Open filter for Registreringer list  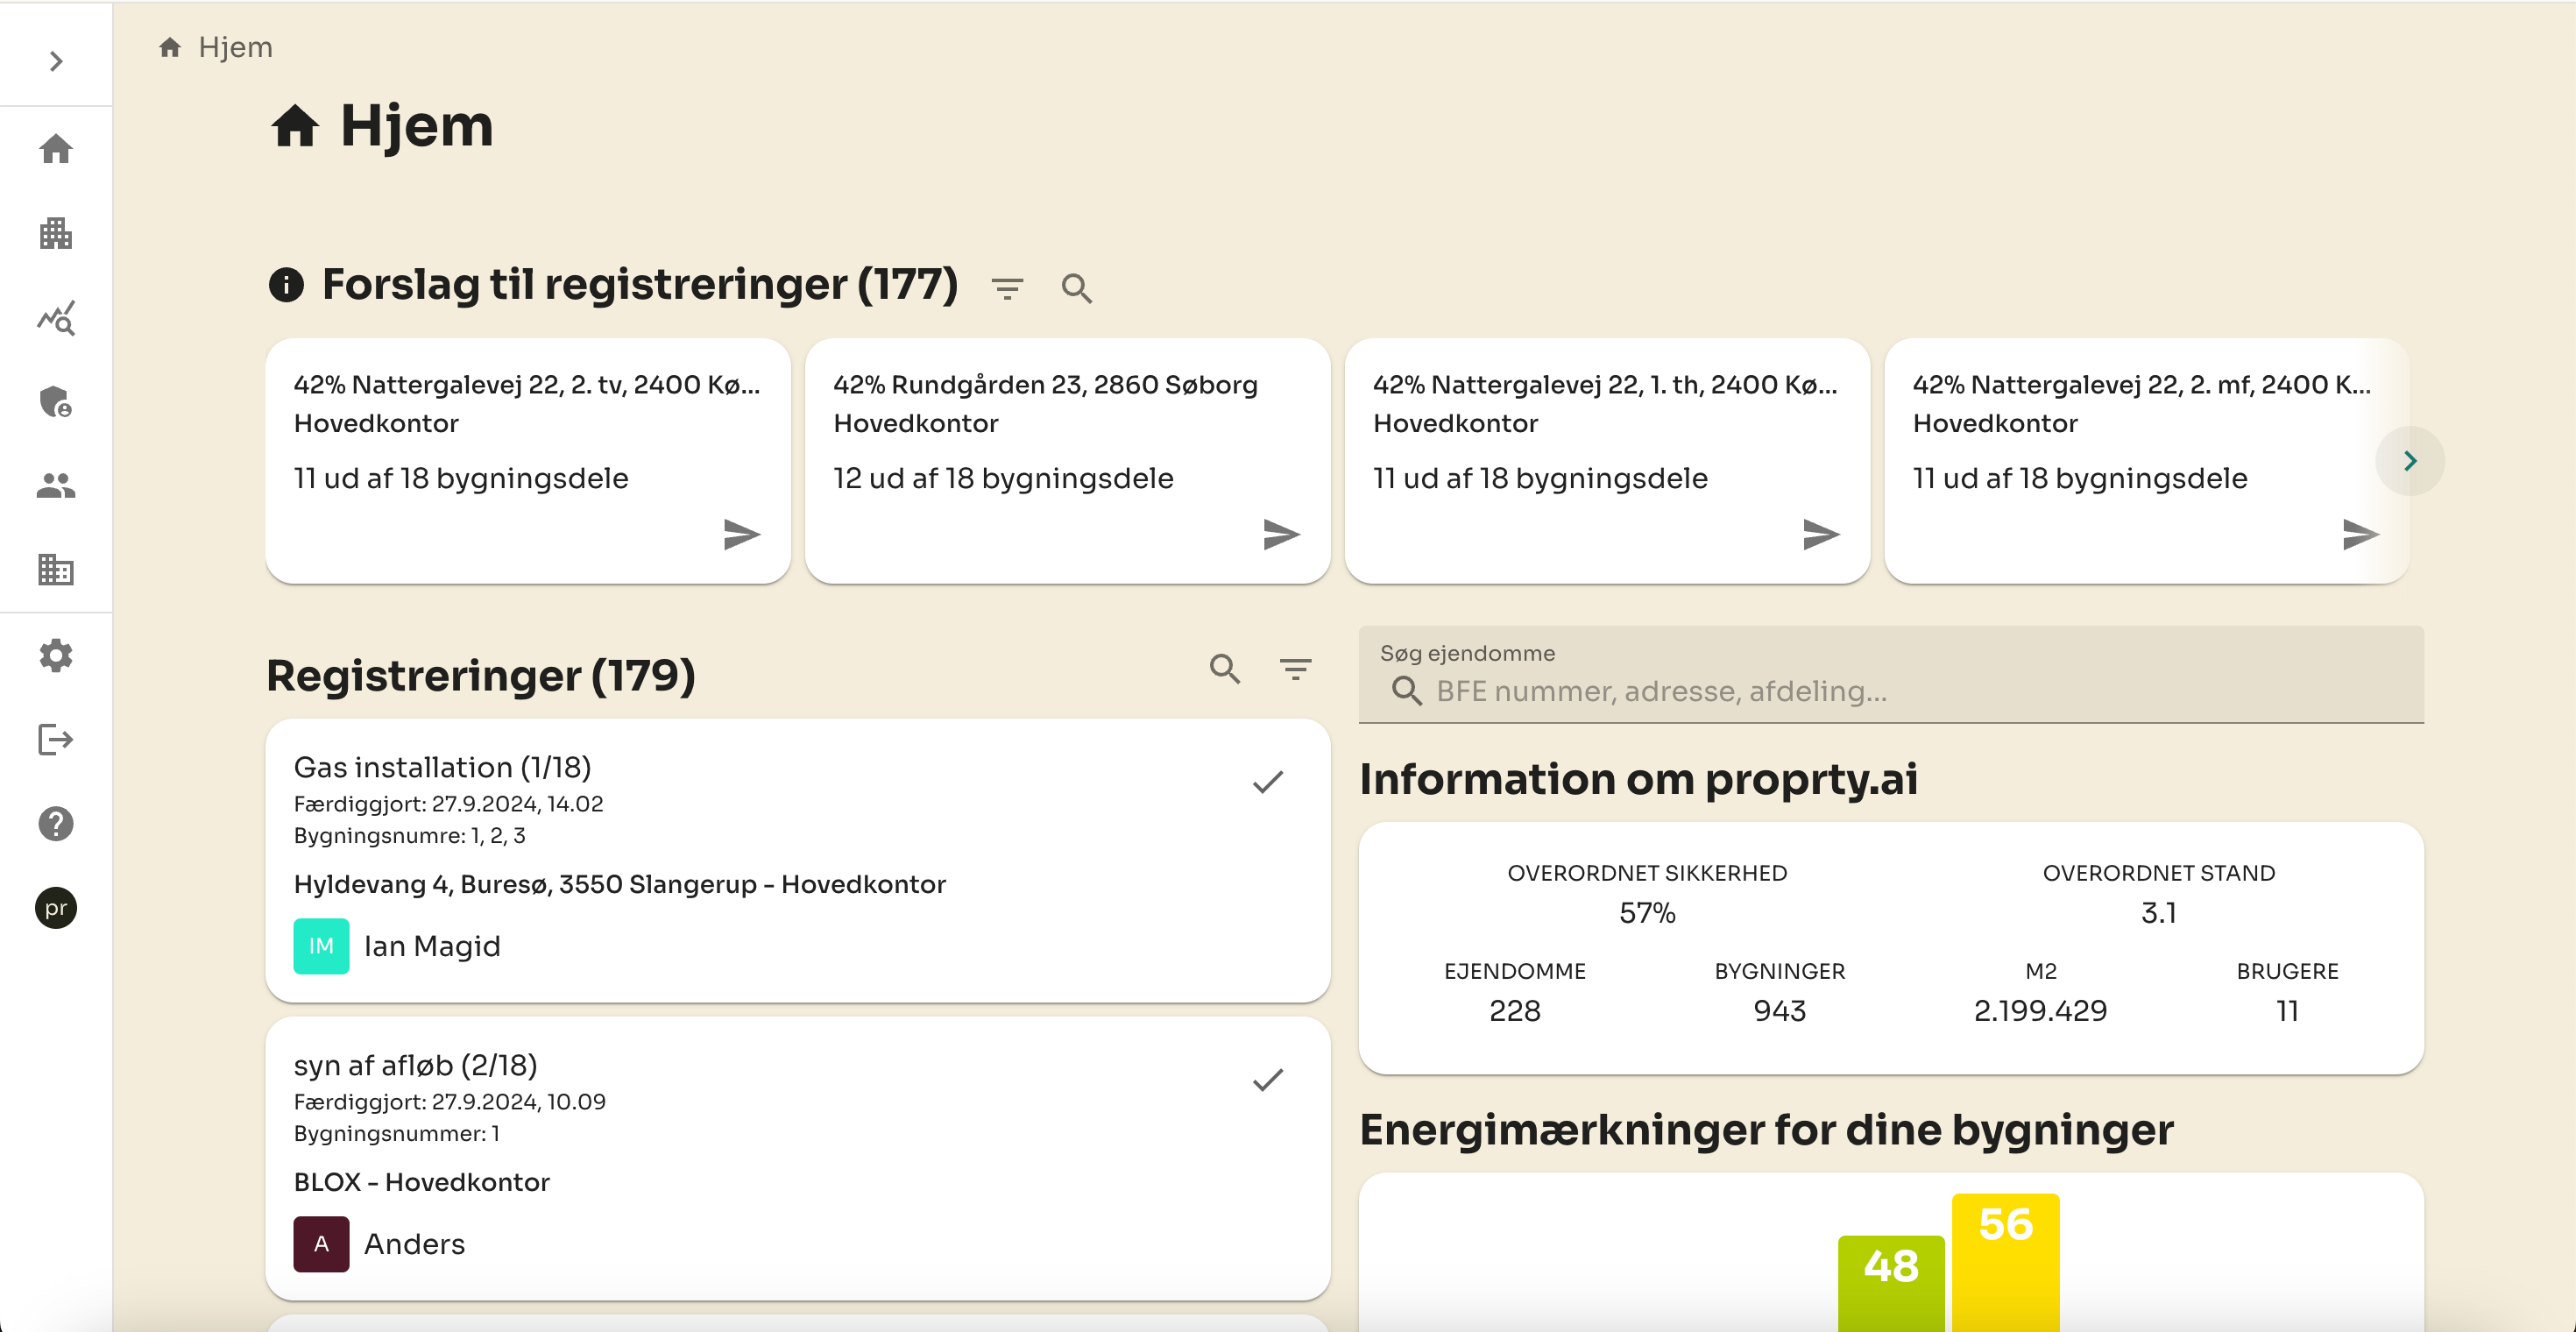coord(1295,669)
